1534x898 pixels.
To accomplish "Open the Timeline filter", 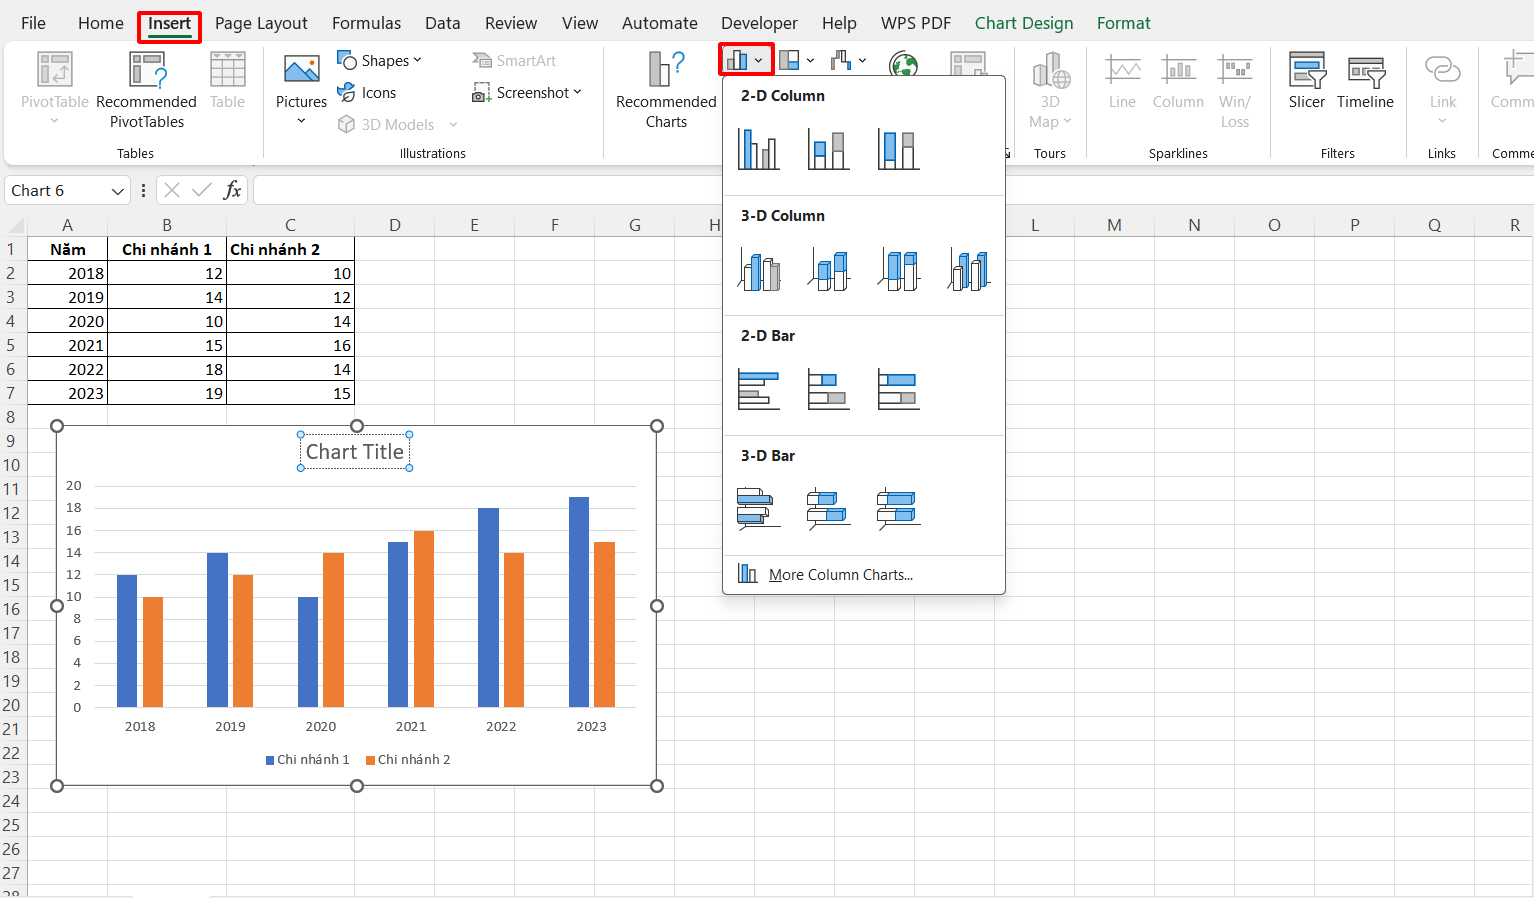I will coord(1364,81).
